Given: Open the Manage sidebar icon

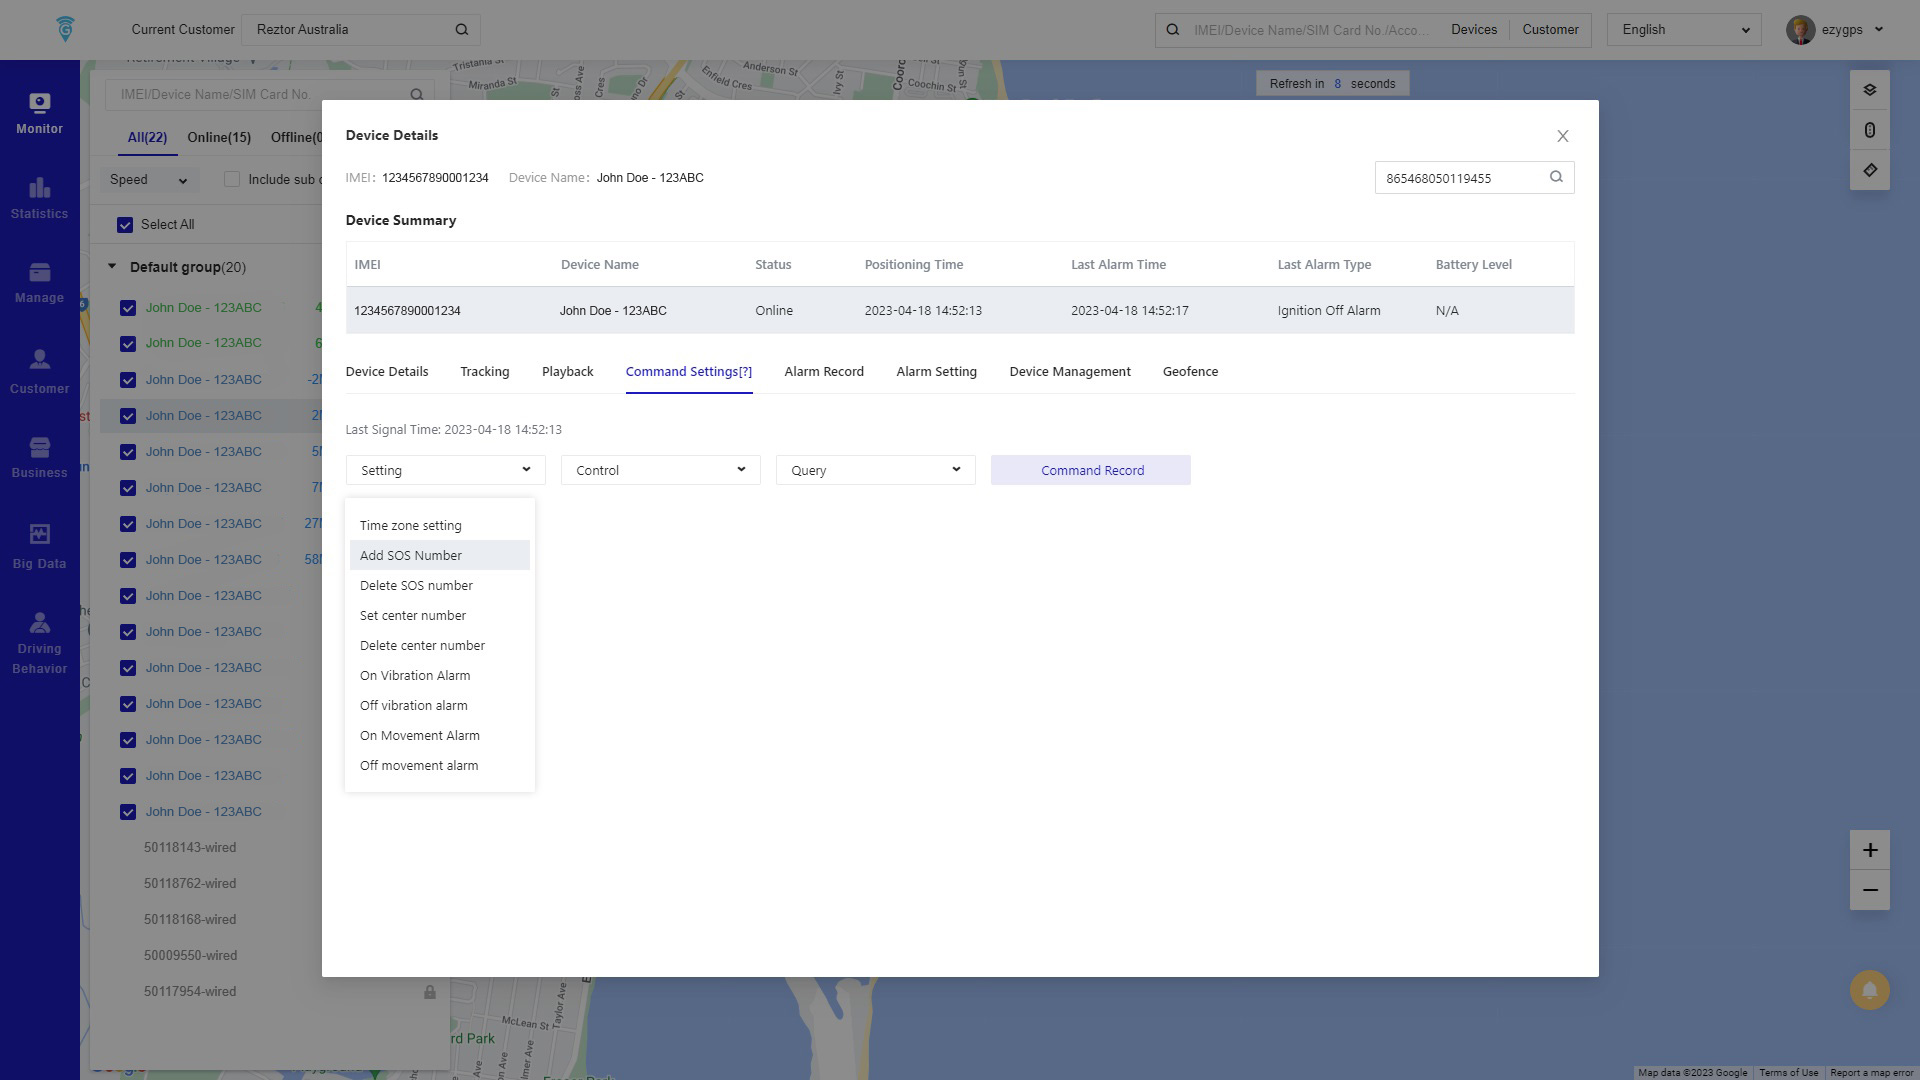Looking at the screenshot, I should coord(39,283).
